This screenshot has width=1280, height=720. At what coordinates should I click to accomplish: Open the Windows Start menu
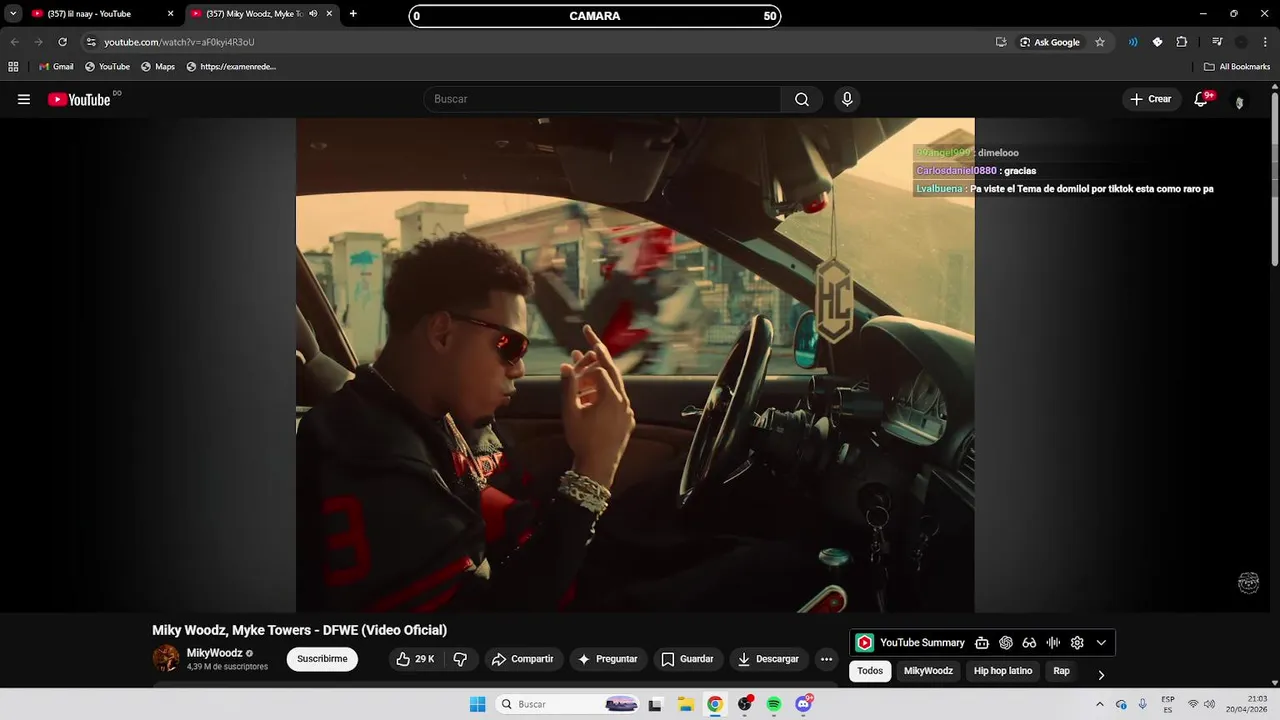477,704
